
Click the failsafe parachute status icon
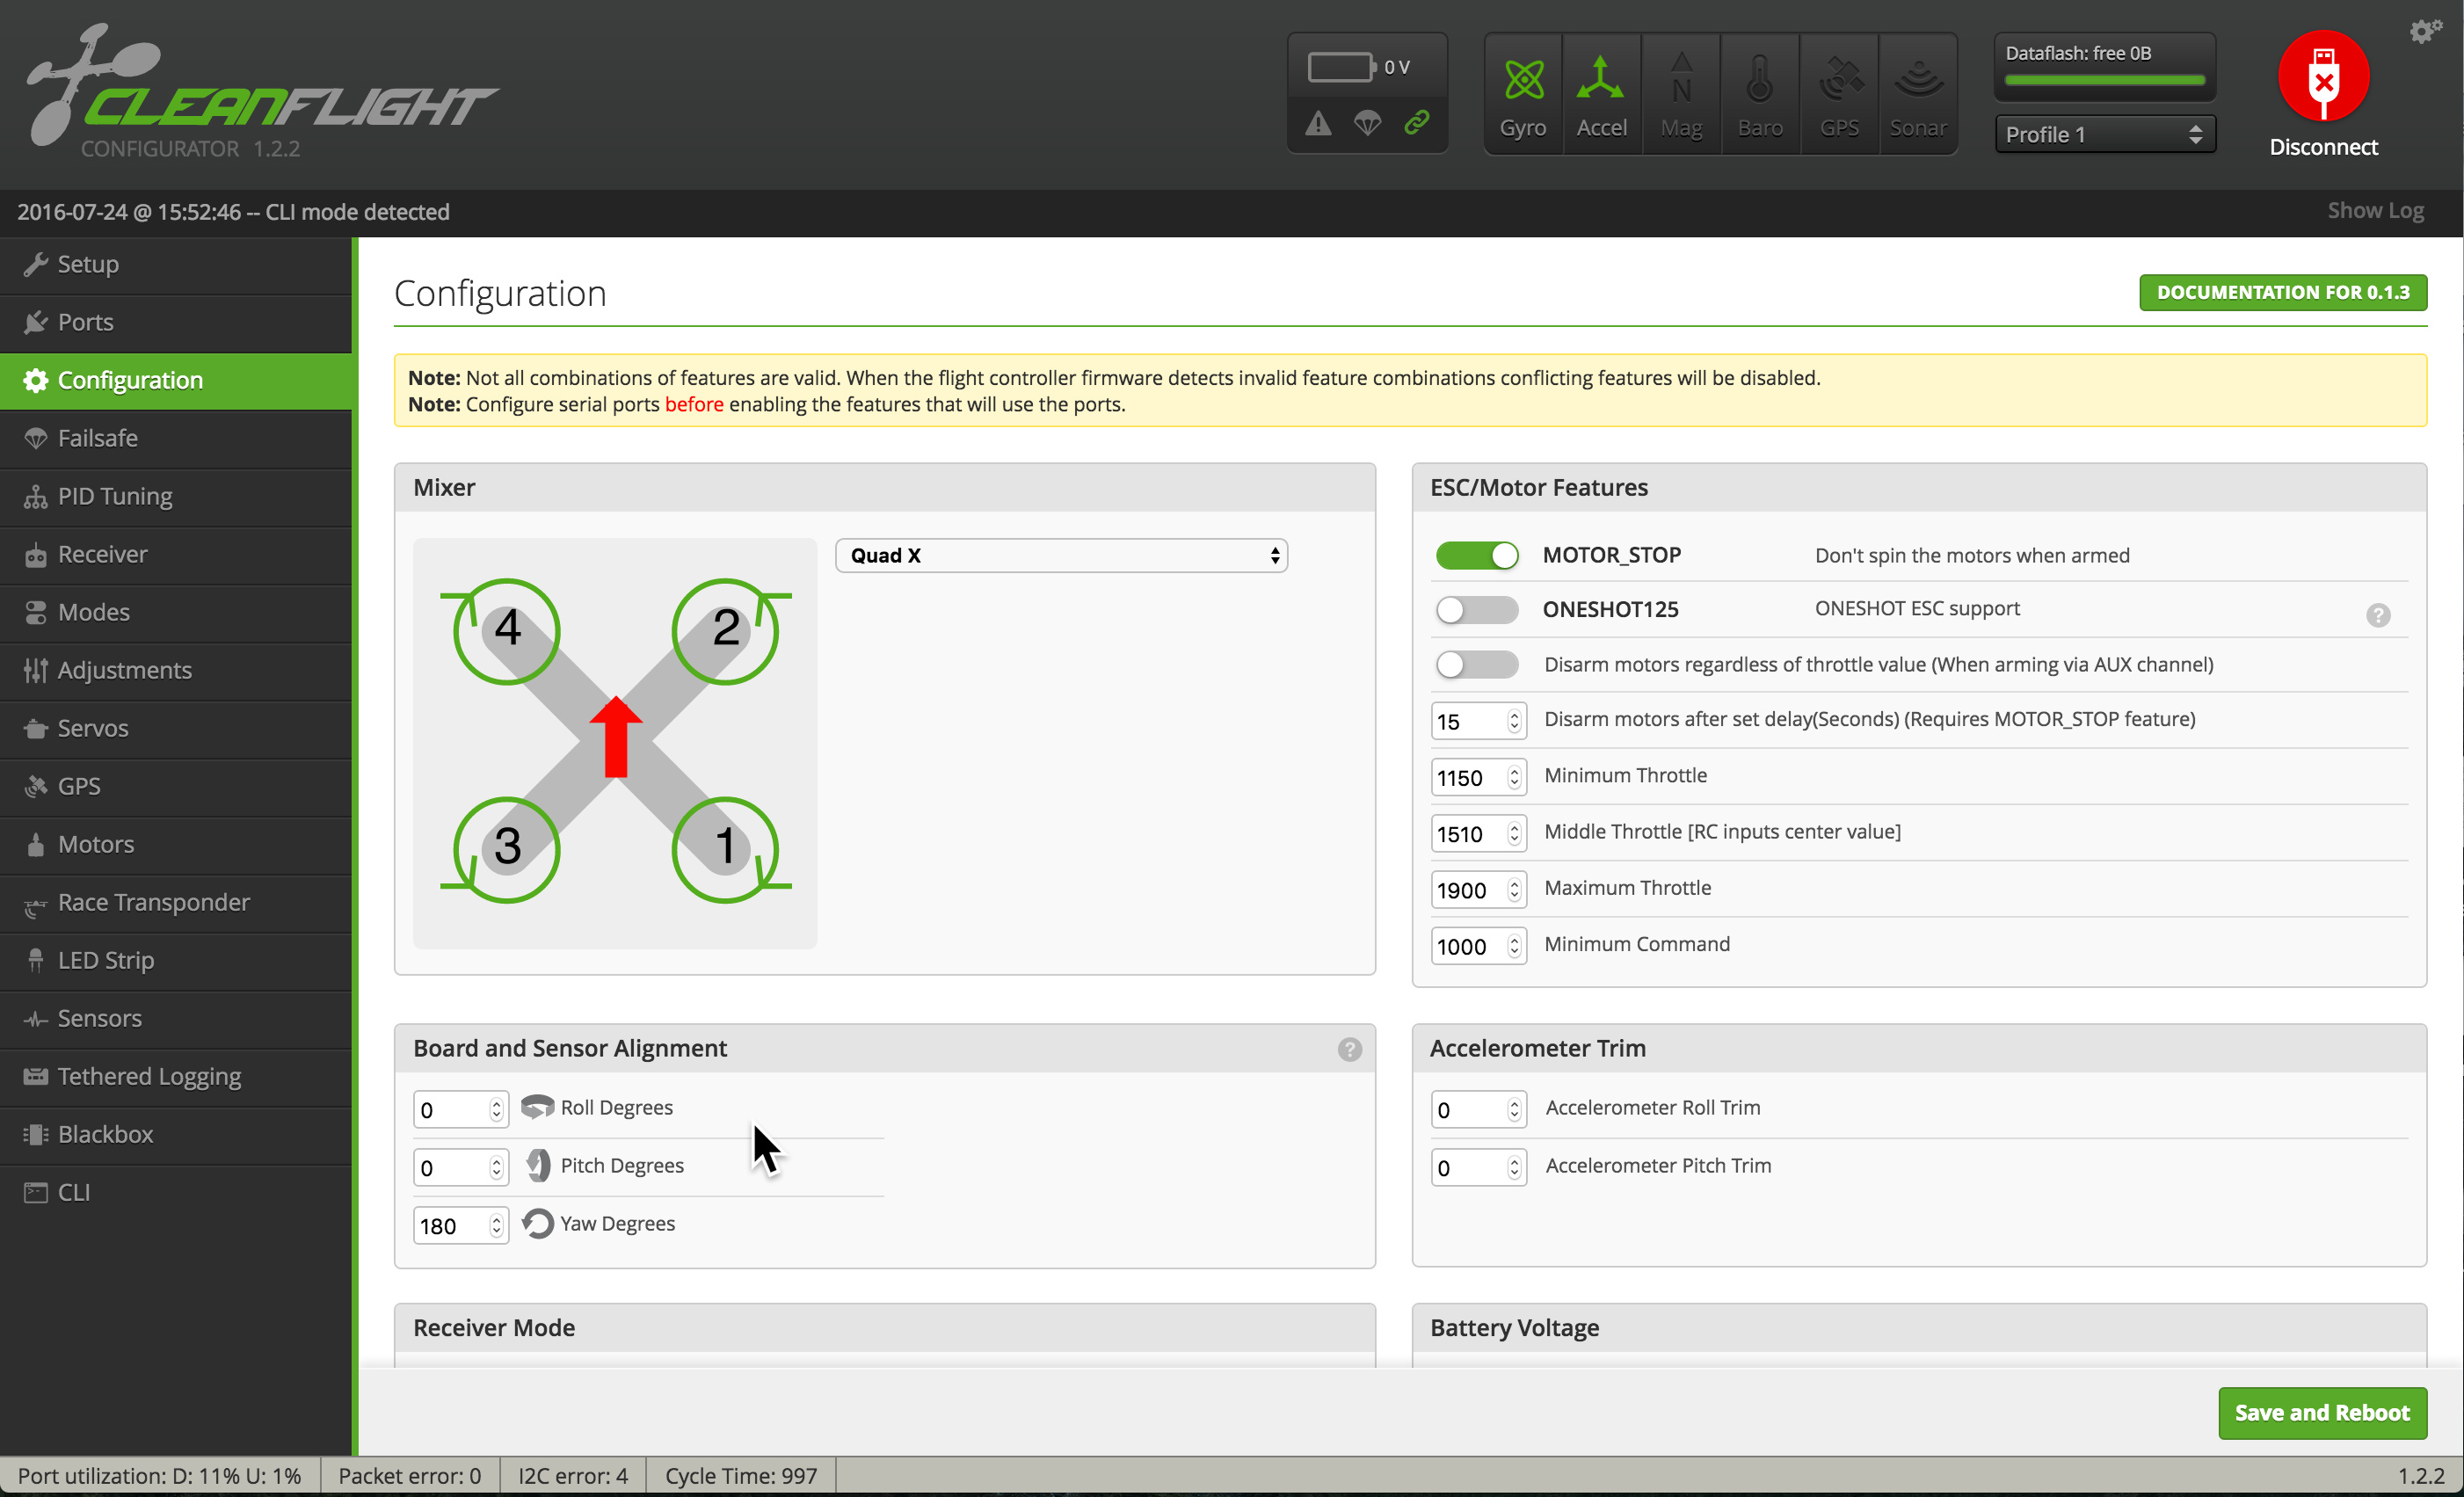point(1367,123)
